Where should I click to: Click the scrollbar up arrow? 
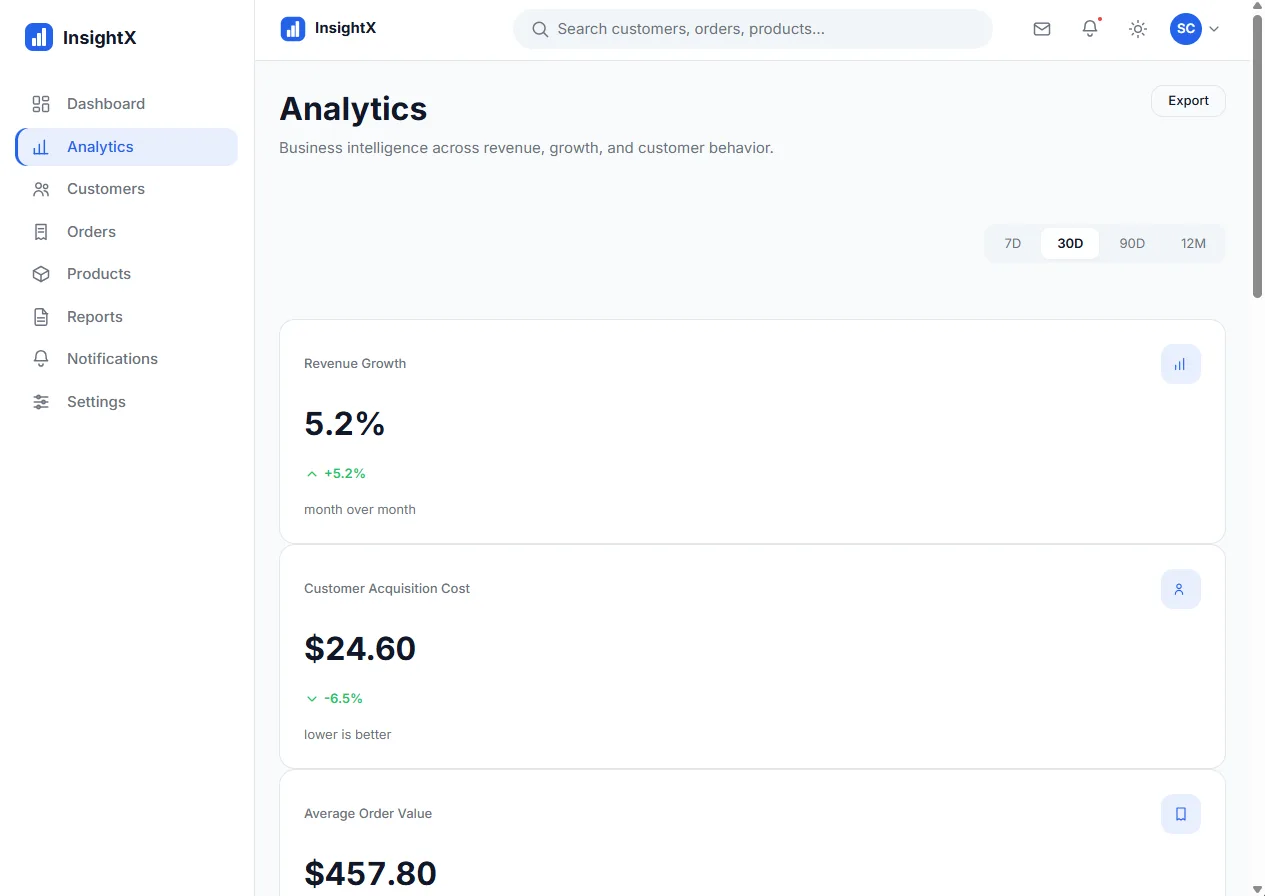1257,6
